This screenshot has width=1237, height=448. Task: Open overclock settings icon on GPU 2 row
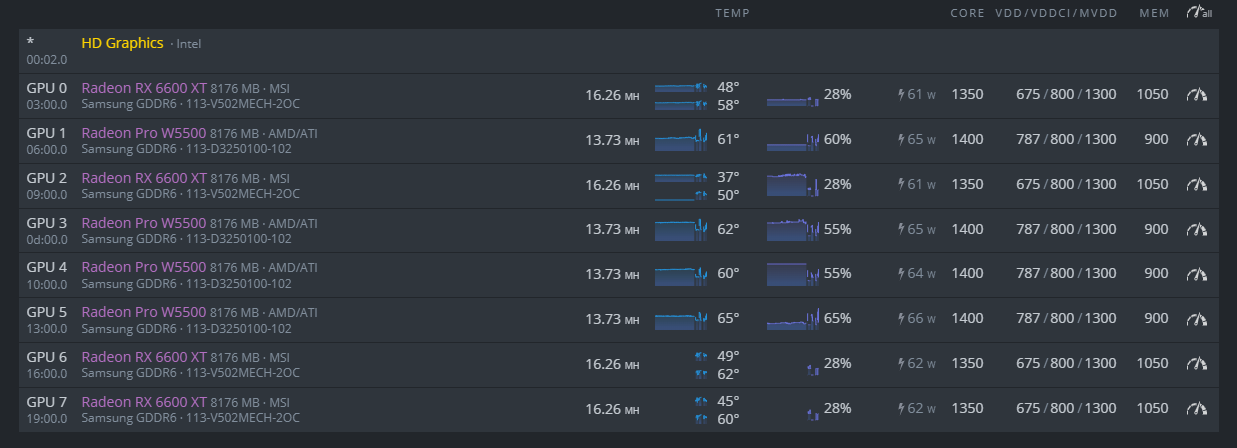click(x=1197, y=185)
